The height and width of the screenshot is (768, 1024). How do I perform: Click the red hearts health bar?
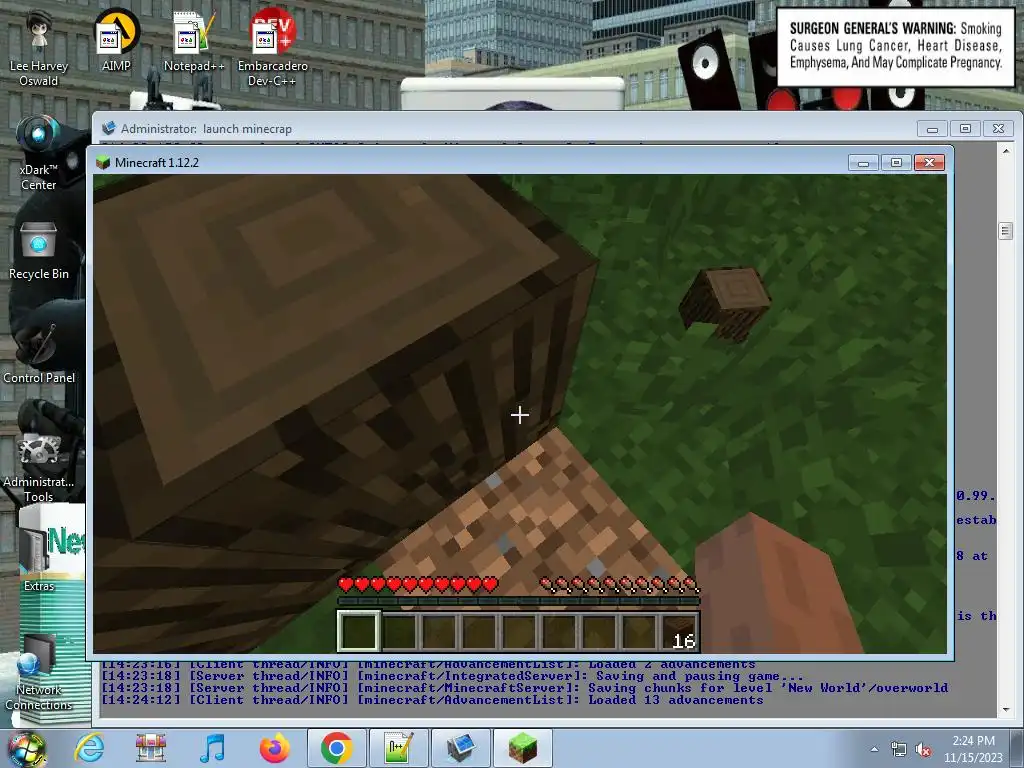tap(418, 584)
